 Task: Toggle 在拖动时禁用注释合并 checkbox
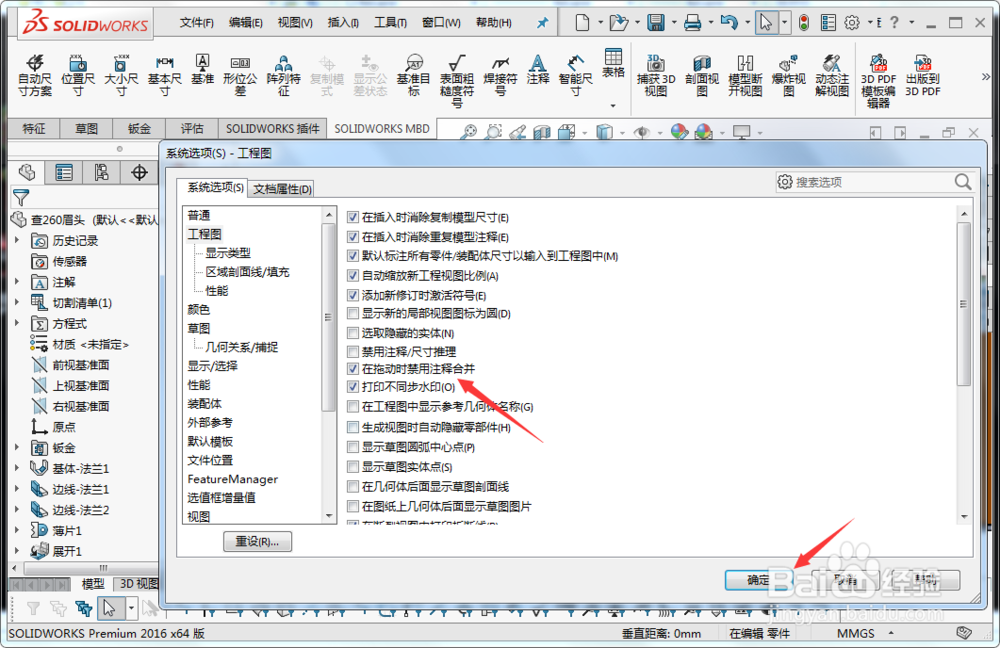353,369
